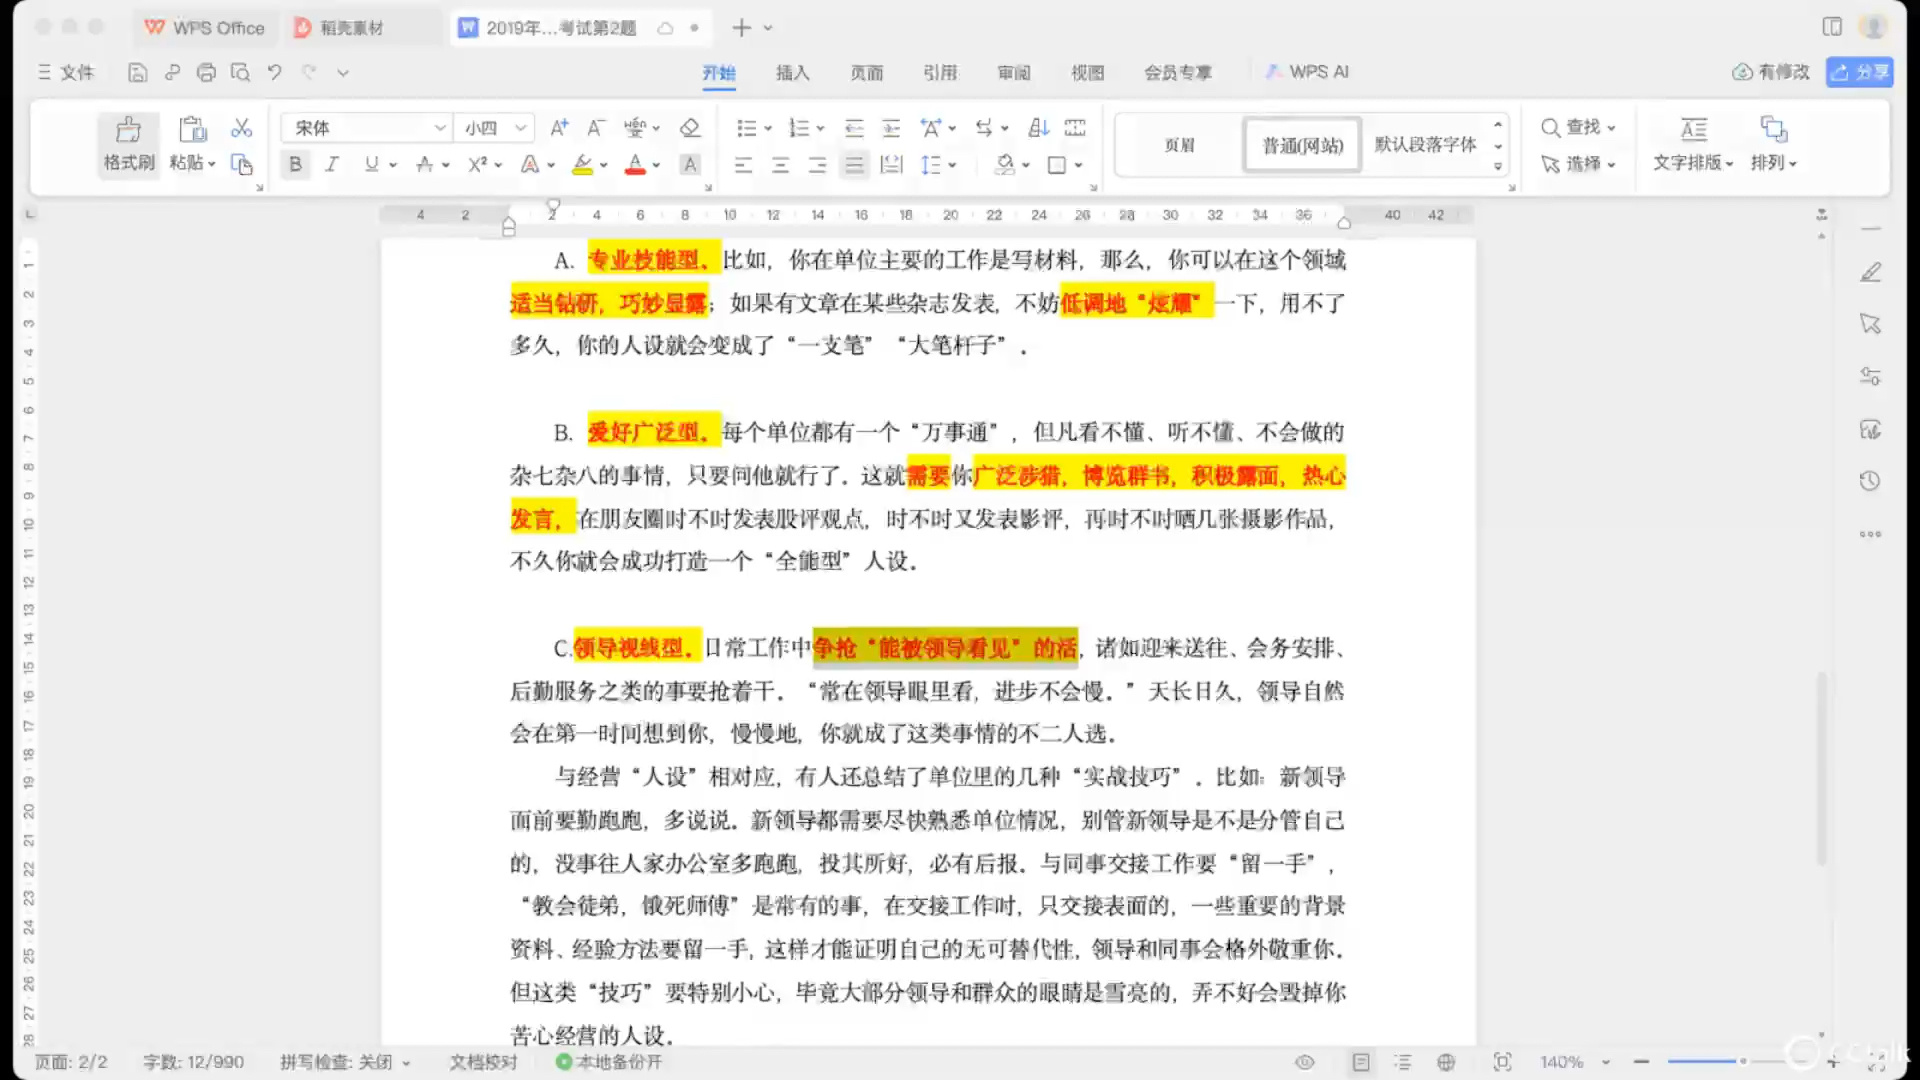The width and height of the screenshot is (1920, 1080).
Task: Open the 查找 find menu
Action: coord(1579,128)
